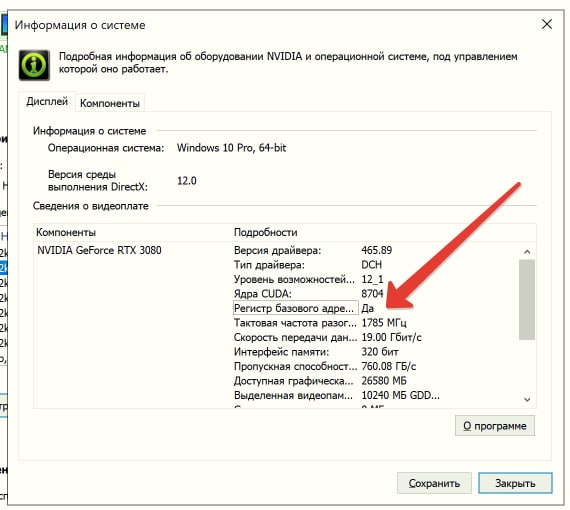
Task: Click the Сохранить button
Action: click(434, 483)
